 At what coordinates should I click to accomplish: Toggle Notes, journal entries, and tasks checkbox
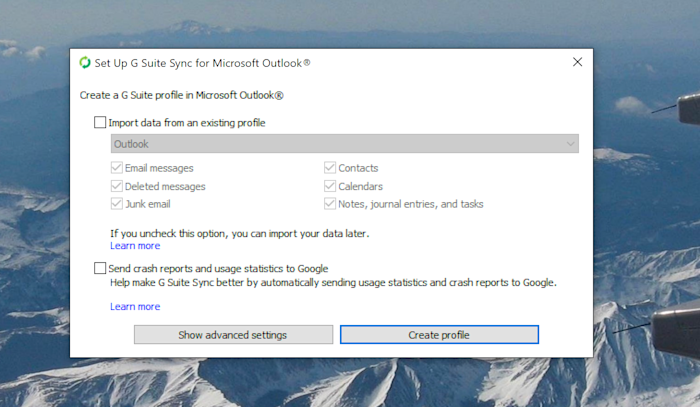point(330,204)
